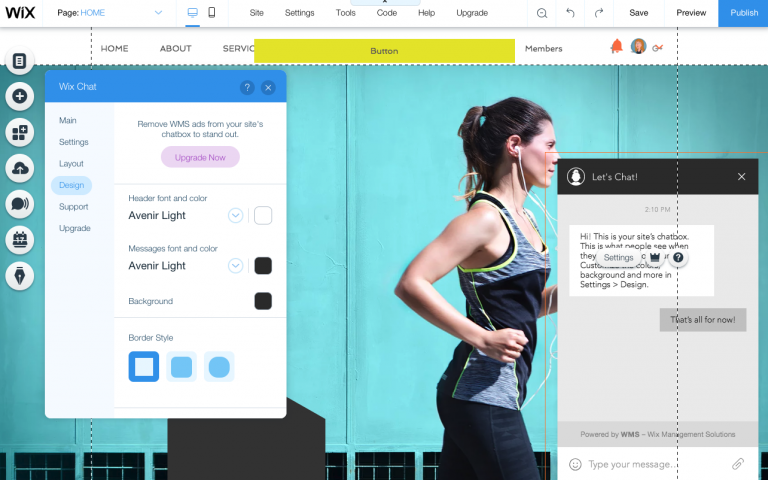Click the member avatar photo
768x480 pixels.
[x=638, y=47]
